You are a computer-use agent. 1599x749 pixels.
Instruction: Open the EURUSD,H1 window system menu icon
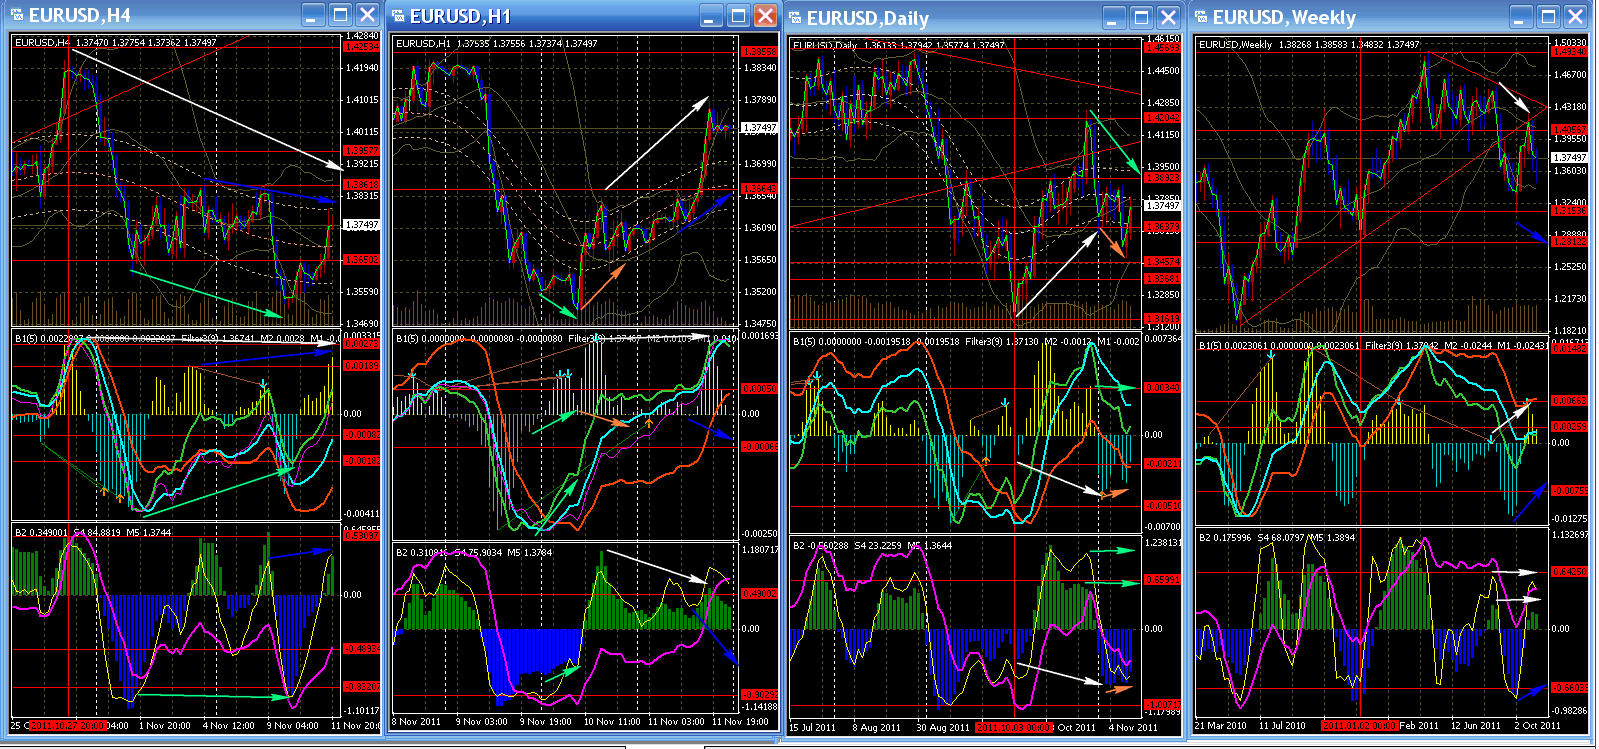pos(398,16)
